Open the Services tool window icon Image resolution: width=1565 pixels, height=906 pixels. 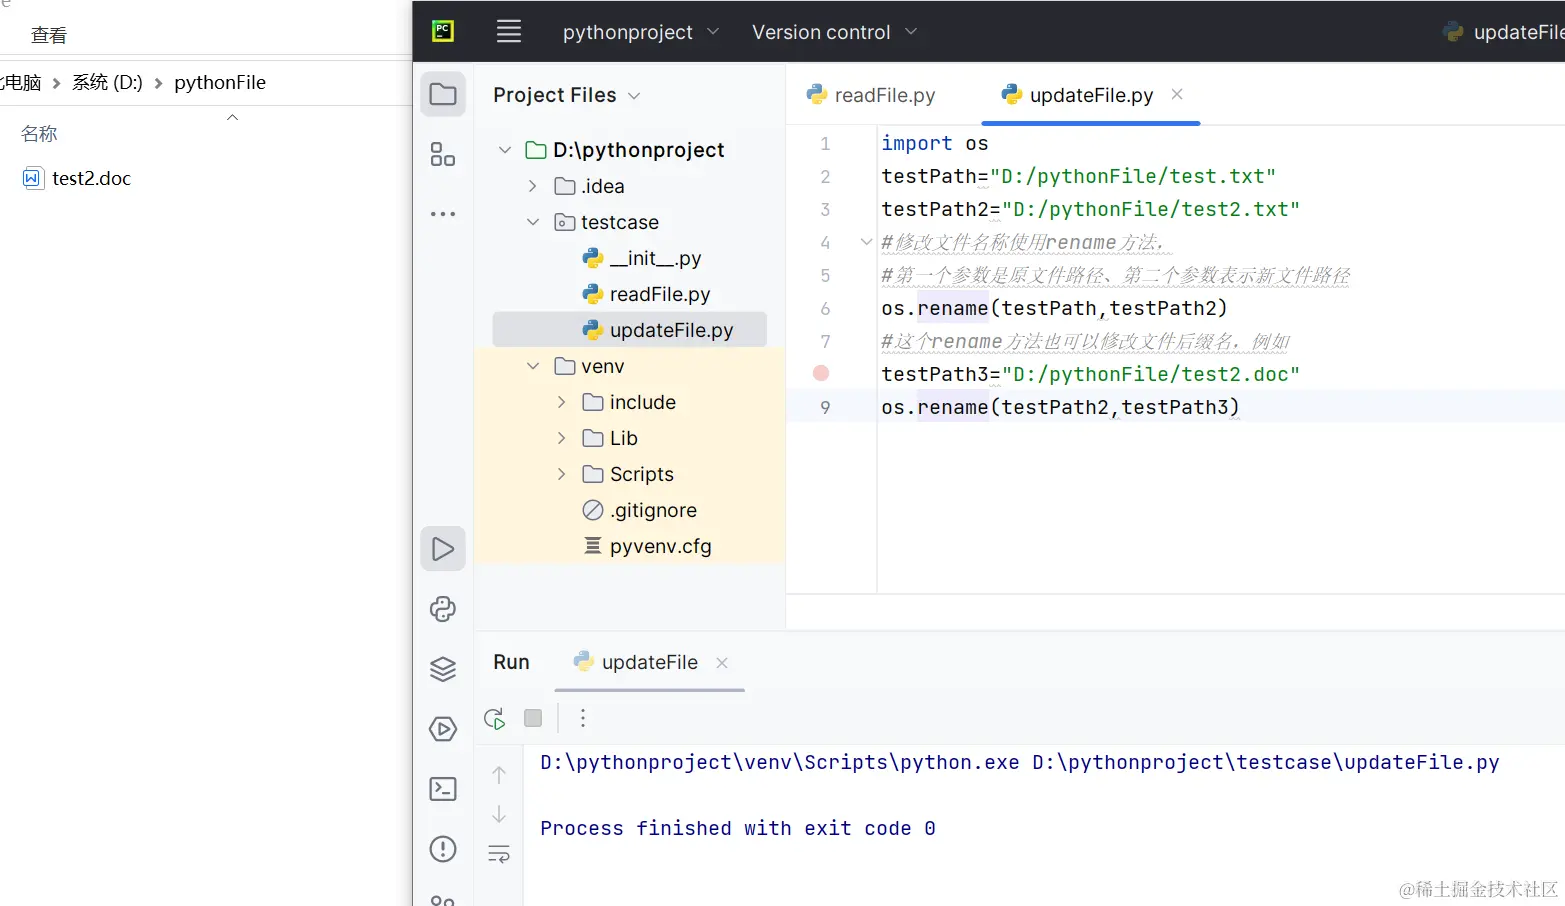coord(443,729)
